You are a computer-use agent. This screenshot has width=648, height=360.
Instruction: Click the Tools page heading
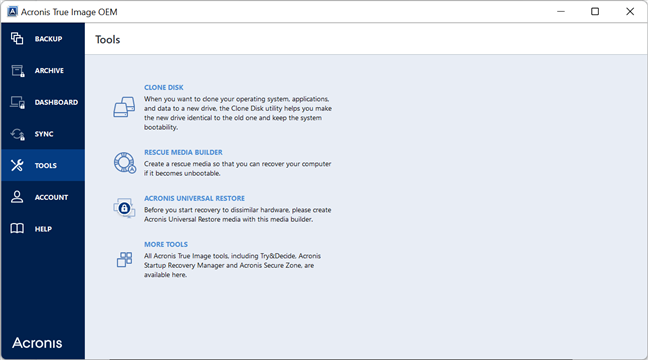(x=107, y=40)
